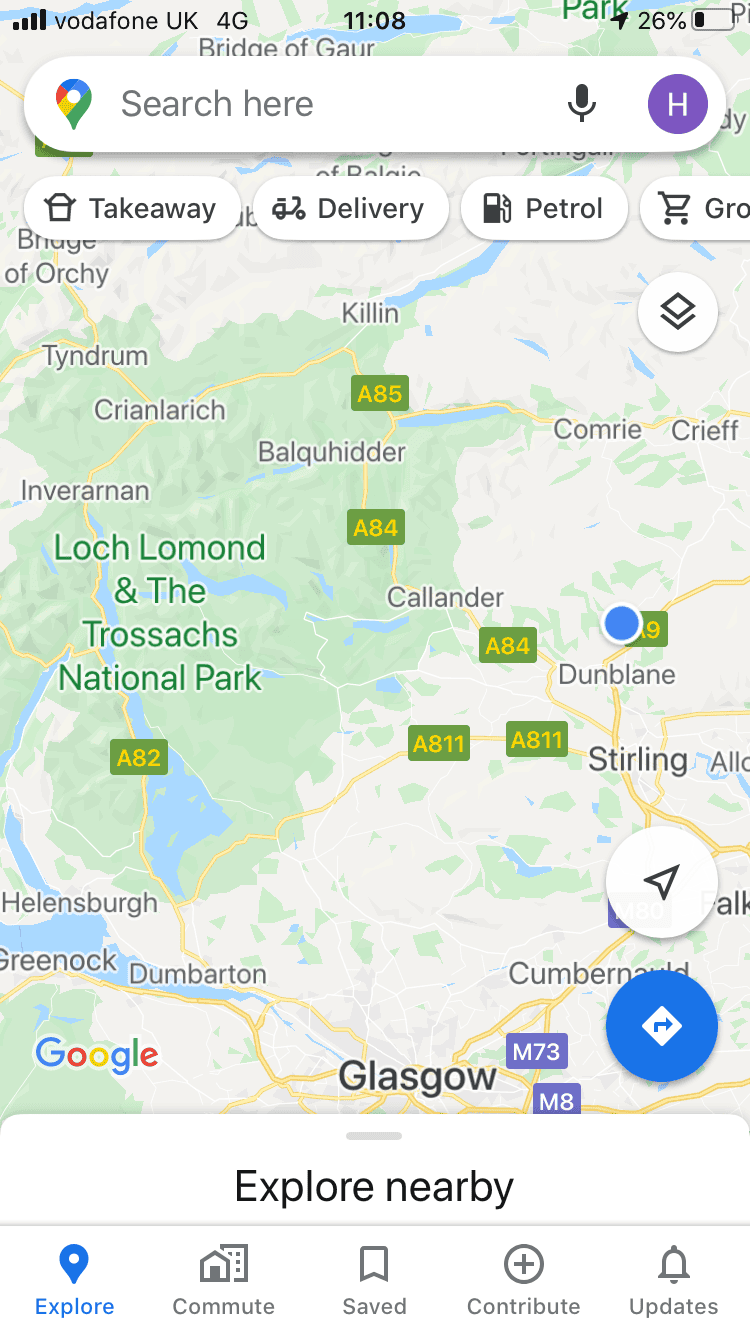Screen dimensions: 750x1334
Task: Tap Loch Lomond National Park label
Action: click(x=160, y=613)
